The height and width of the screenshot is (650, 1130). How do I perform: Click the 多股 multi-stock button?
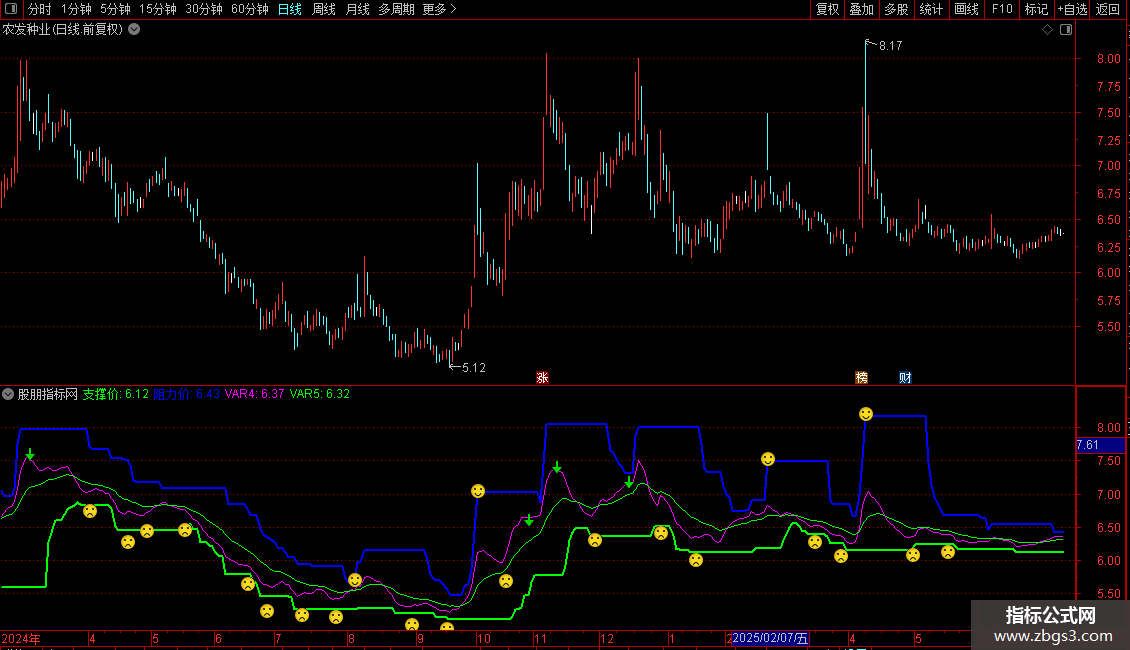coord(896,9)
